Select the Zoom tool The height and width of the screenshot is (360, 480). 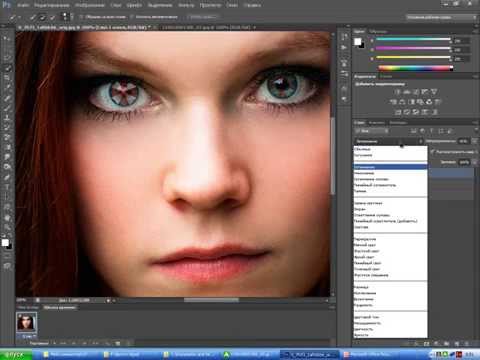(x=7, y=227)
